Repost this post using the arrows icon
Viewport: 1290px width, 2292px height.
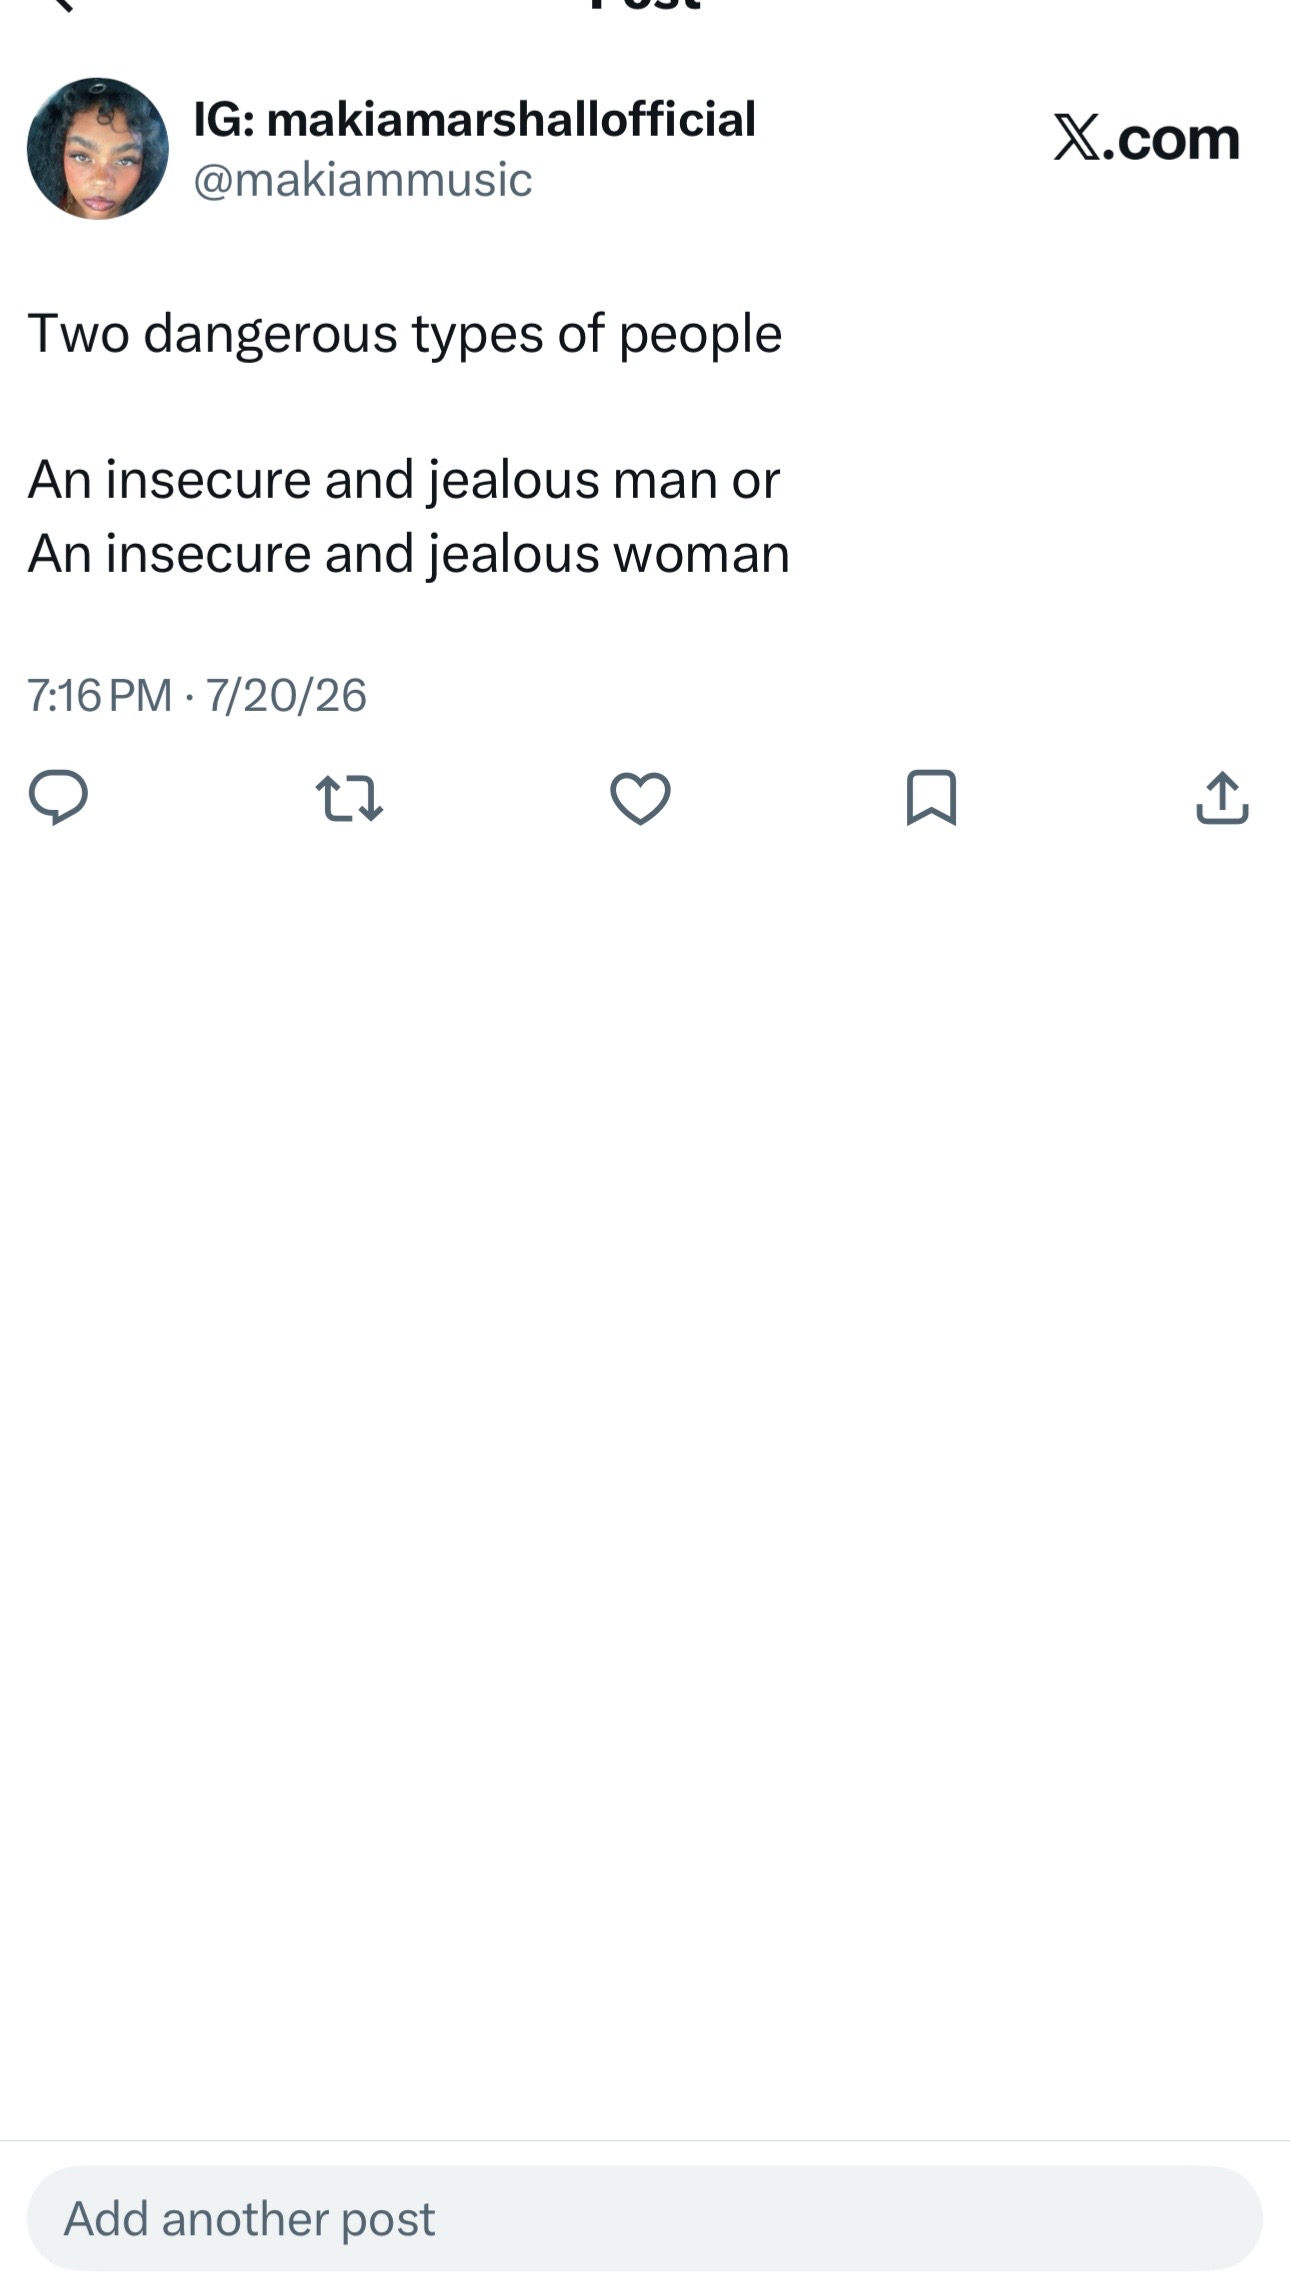point(349,798)
